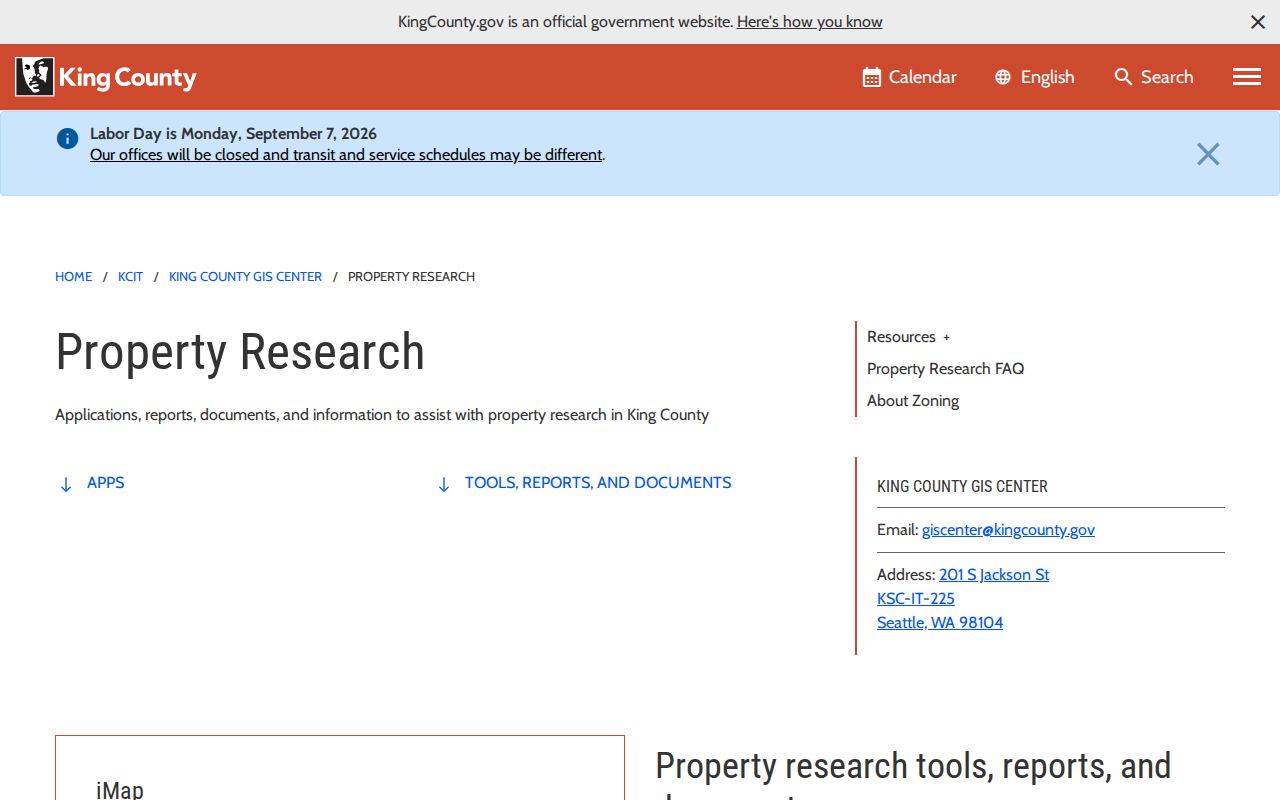Jump to the APPS section

pos(92,483)
